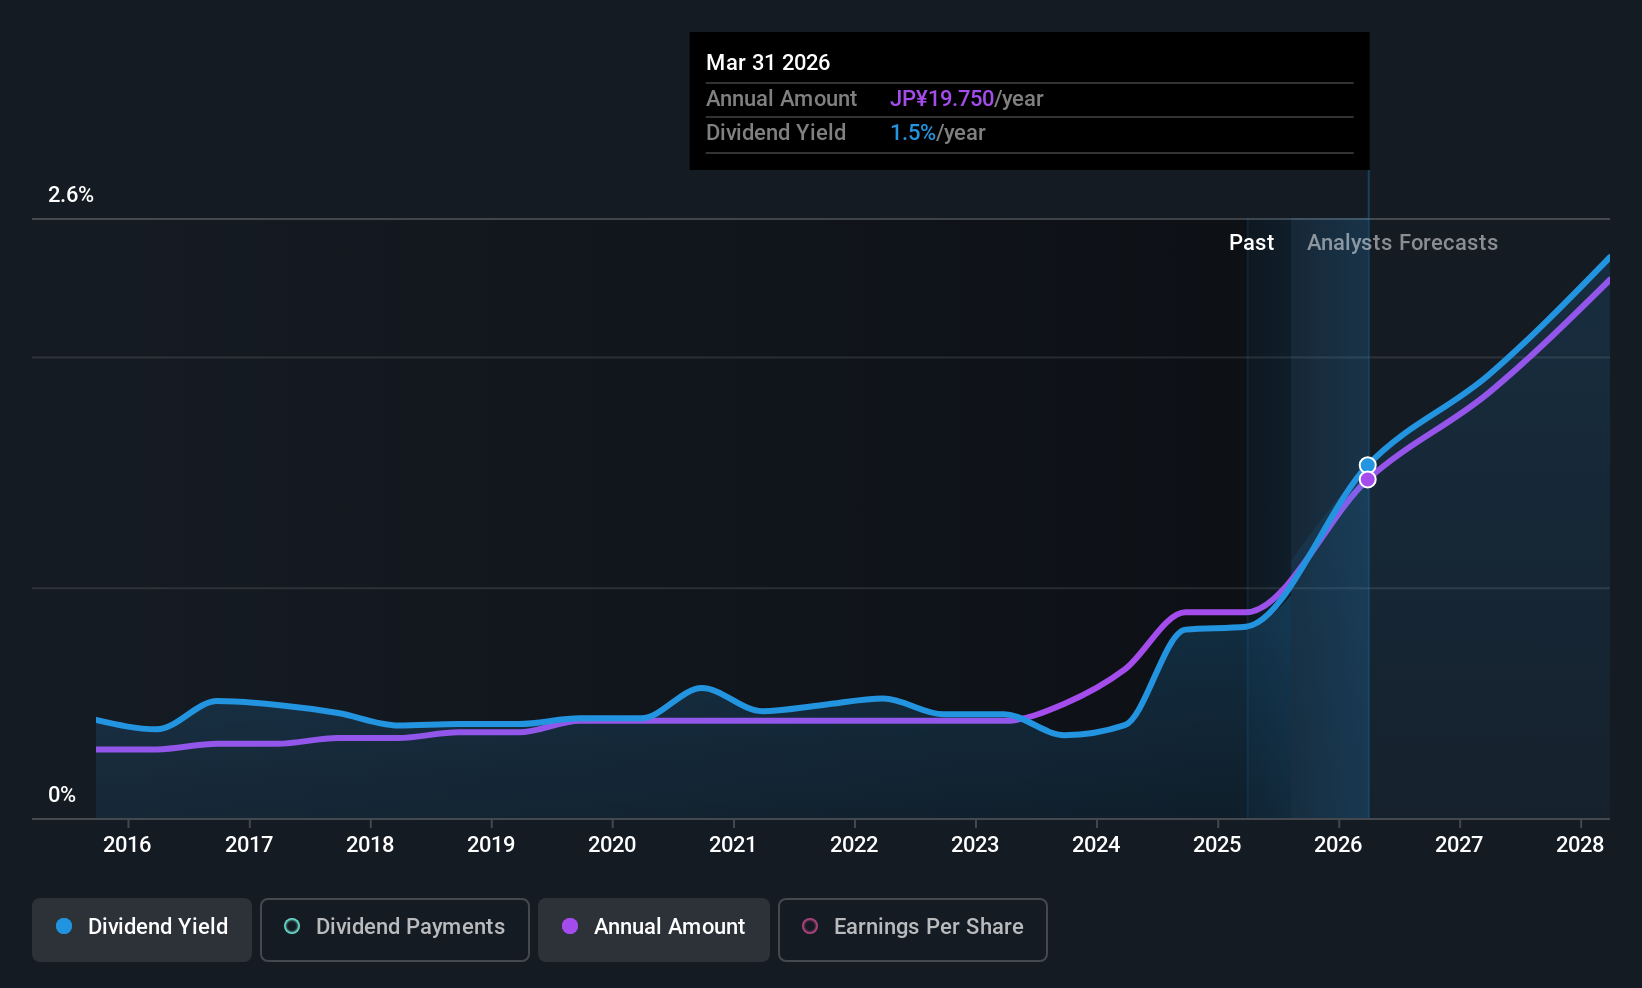Enable the Earnings Per Share series
The height and width of the screenshot is (988, 1642).
point(912,928)
